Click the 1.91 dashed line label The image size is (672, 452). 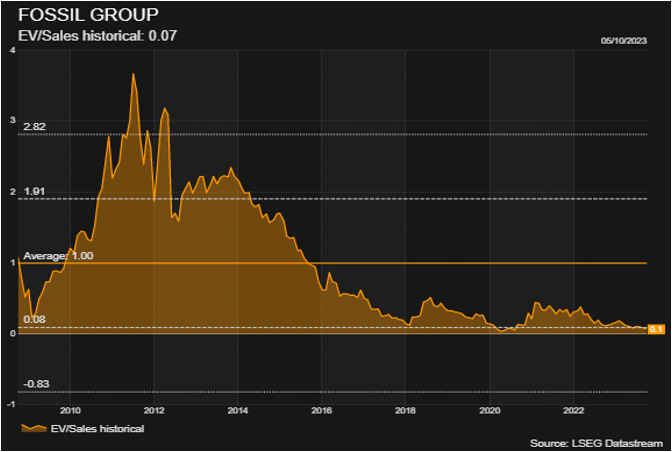(x=34, y=192)
